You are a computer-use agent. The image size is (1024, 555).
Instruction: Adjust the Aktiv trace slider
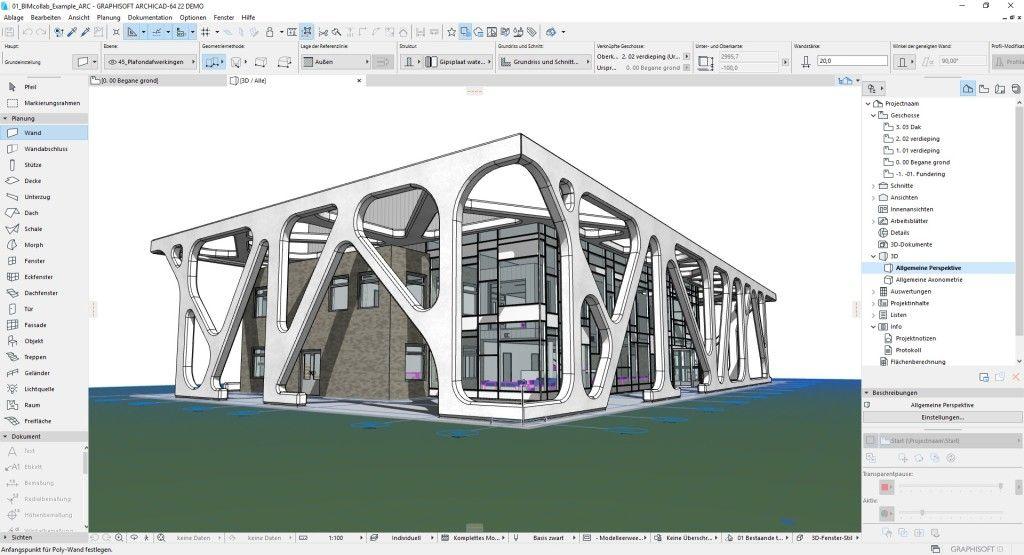[x=950, y=513]
